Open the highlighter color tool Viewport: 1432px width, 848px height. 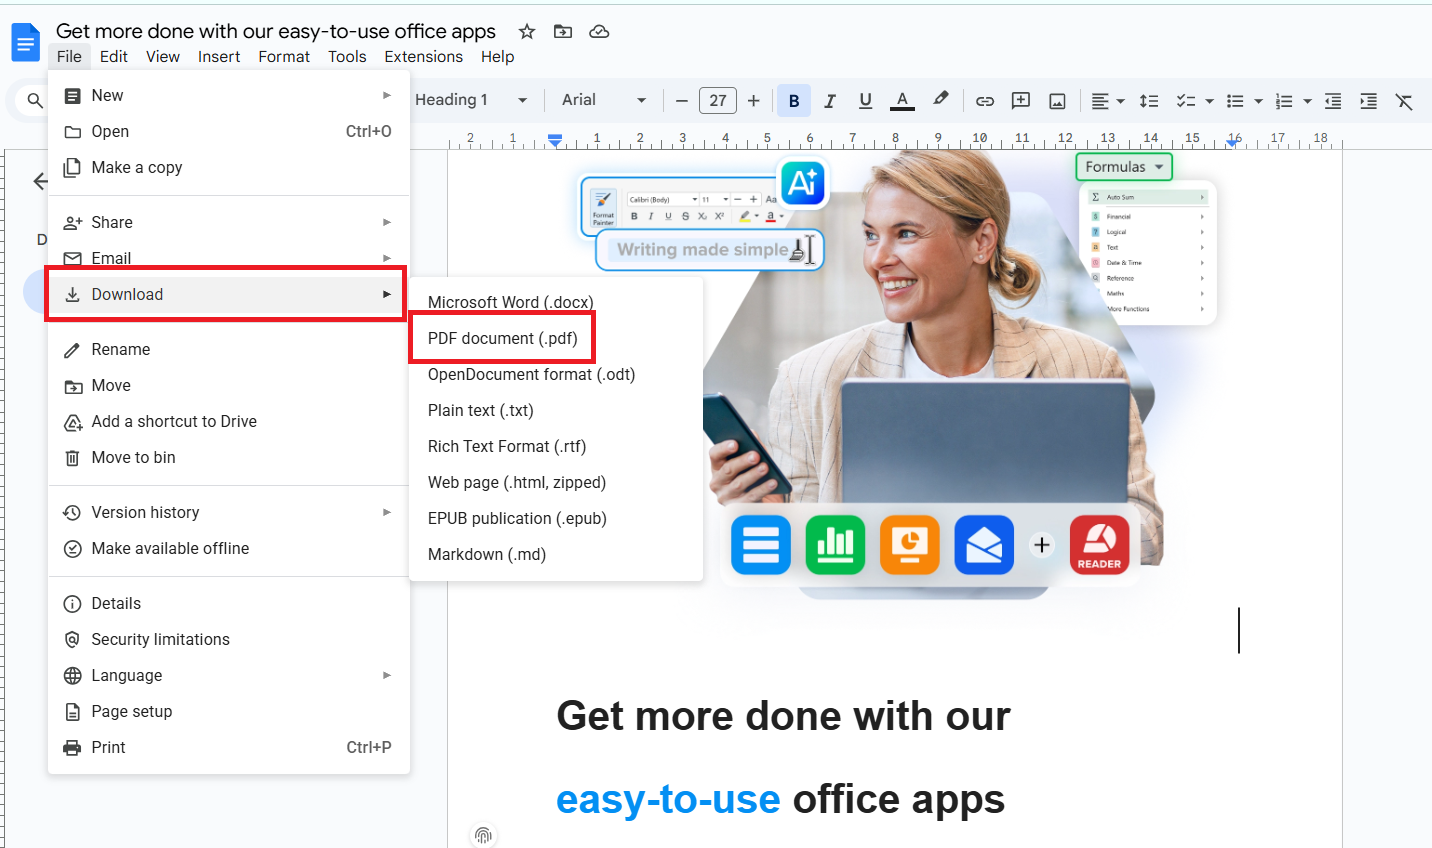pyautogui.click(x=939, y=100)
